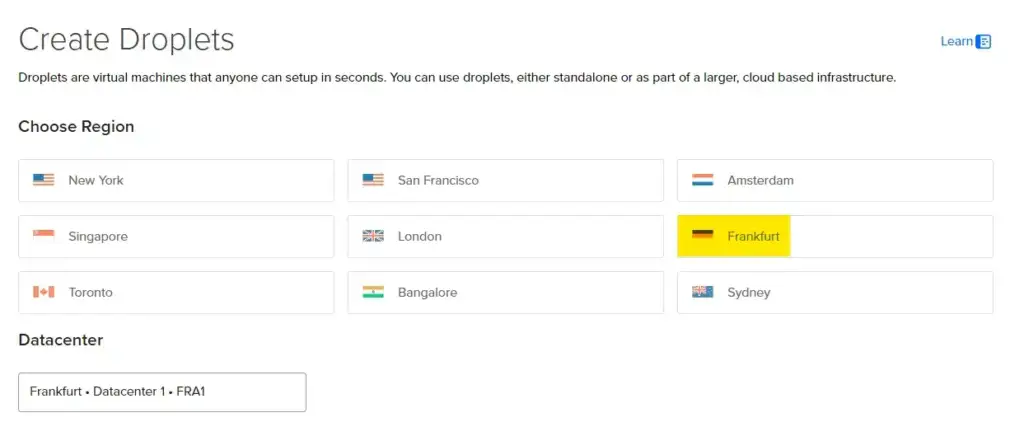Choose the San Francisco region option
This screenshot has height=422, width=1024.
pyautogui.click(x=438, y=180)
